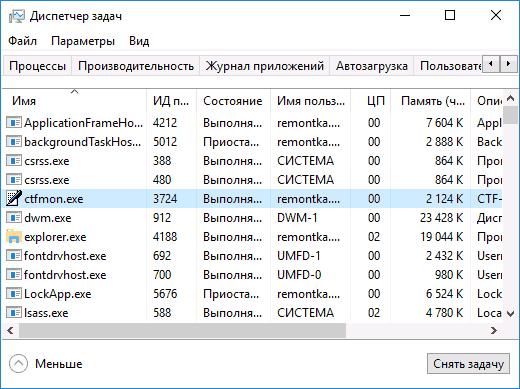Sort by the Память column header

point(431,101)
